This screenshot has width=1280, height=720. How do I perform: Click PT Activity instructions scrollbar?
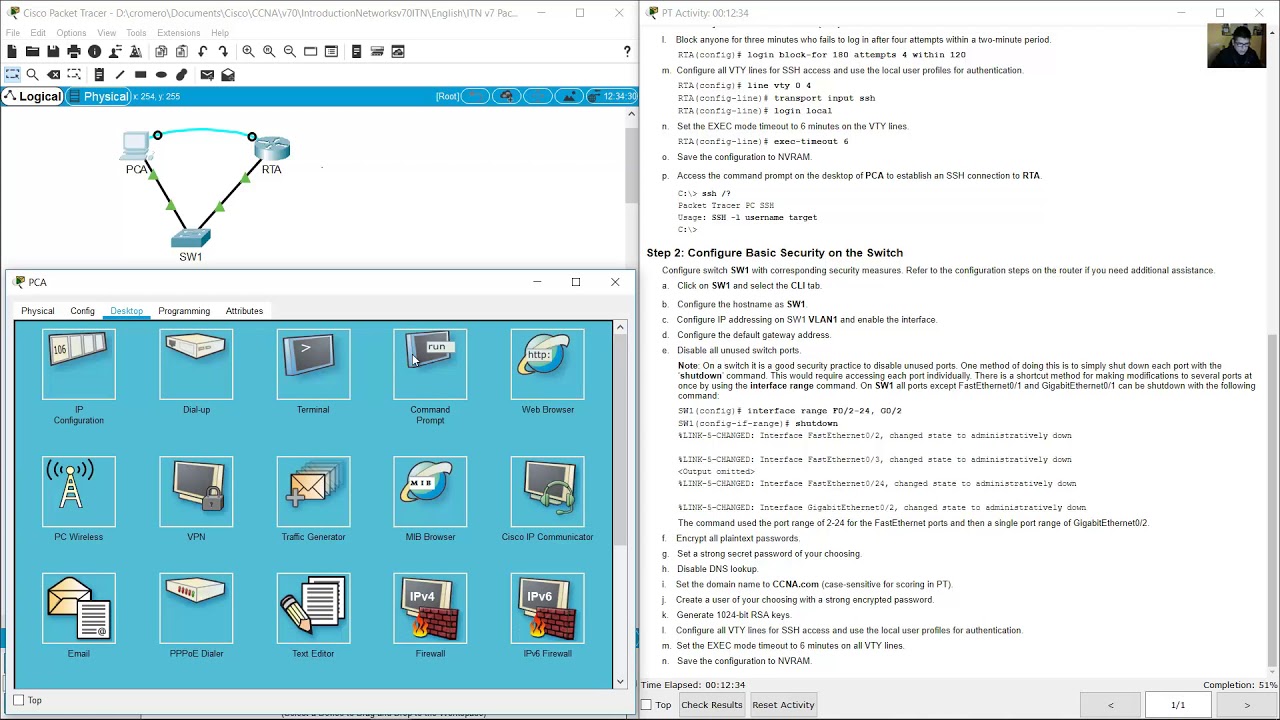click(x=1272, y=500)
